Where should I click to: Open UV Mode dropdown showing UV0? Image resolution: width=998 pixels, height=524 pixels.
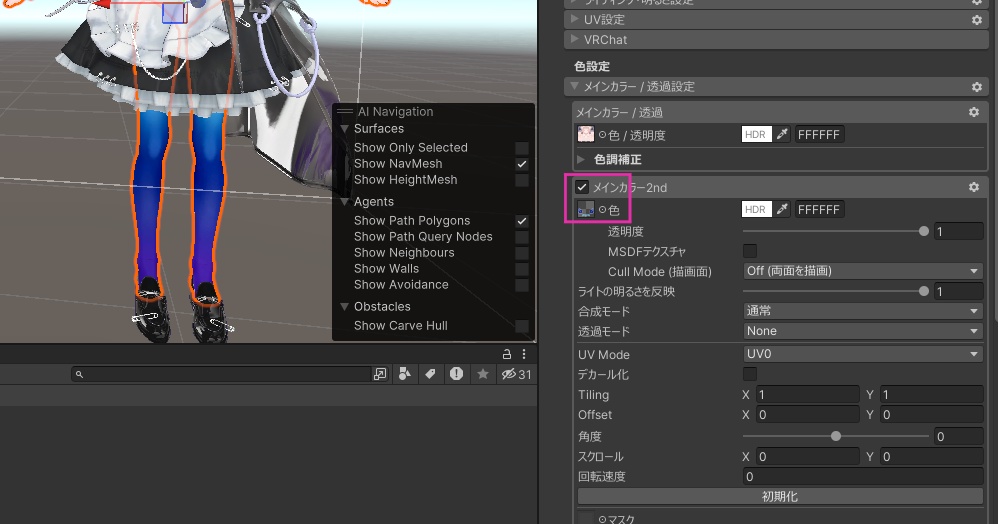point(863,354)
